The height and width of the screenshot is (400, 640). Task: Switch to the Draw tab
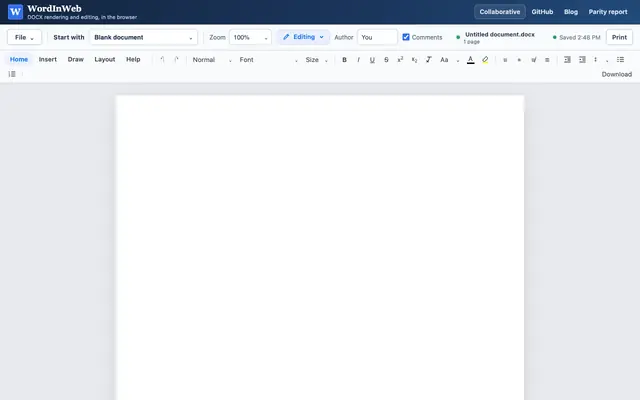(x=76, y=59)
